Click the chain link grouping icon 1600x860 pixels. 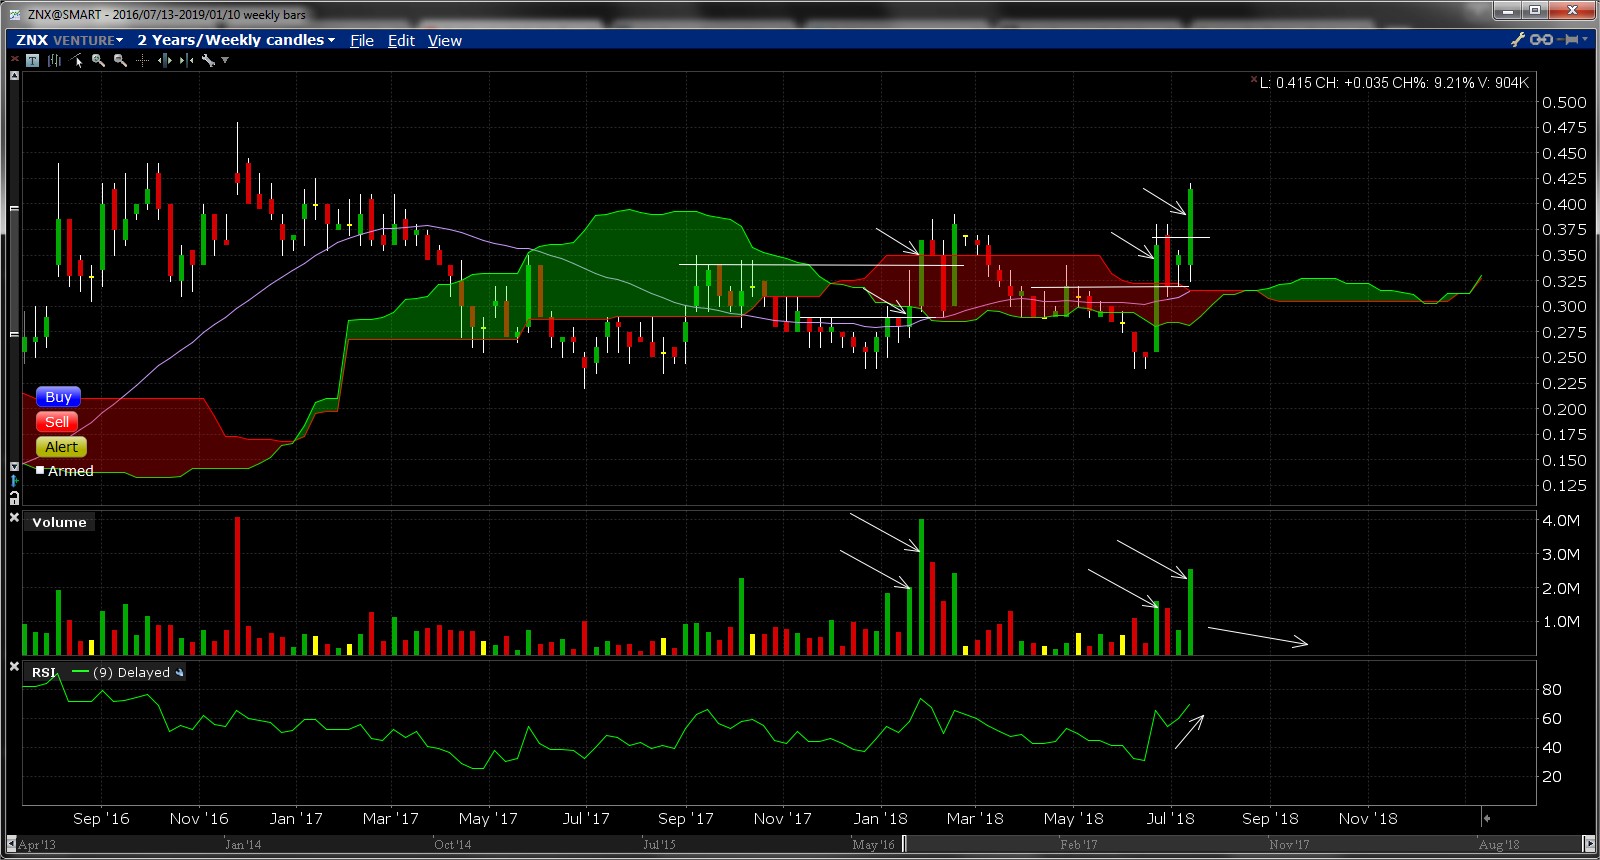(x=1541, y=40)
